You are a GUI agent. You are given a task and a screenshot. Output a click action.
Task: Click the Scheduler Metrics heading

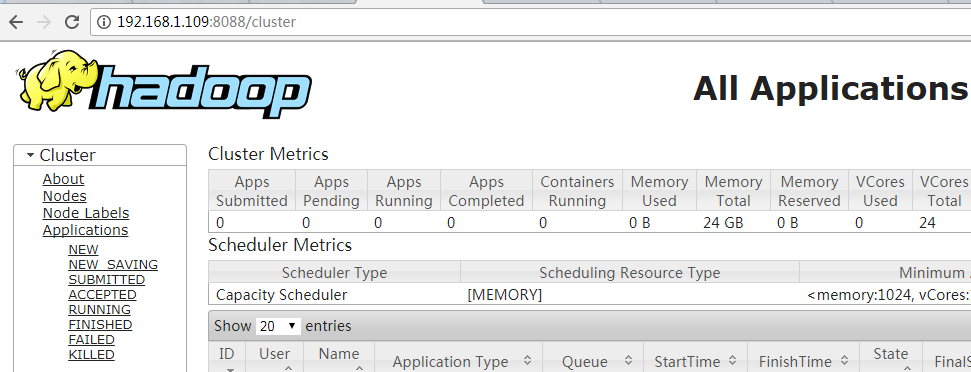coord(280,245)
